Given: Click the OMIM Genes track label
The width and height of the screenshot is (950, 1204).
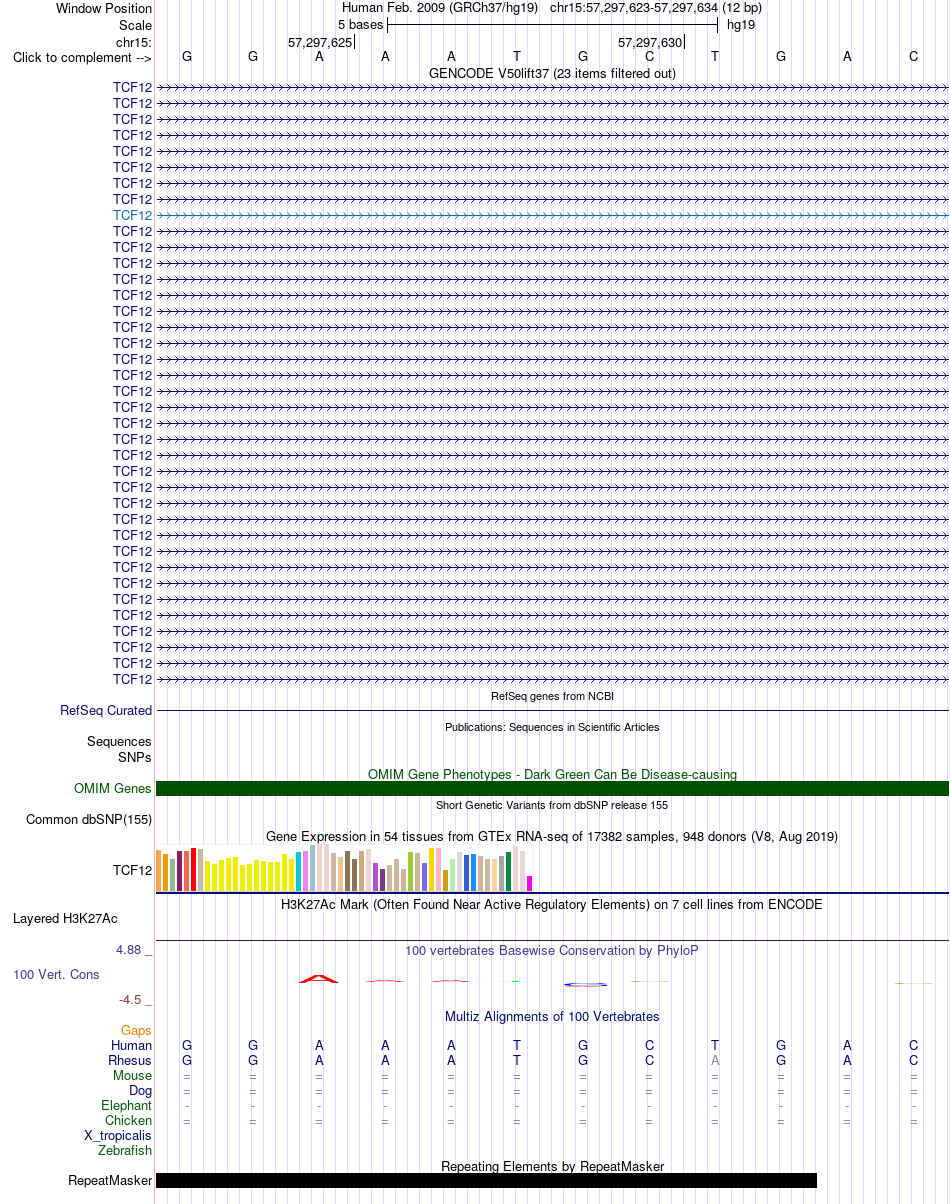Looking at the screenshot, I should point(113,789).
